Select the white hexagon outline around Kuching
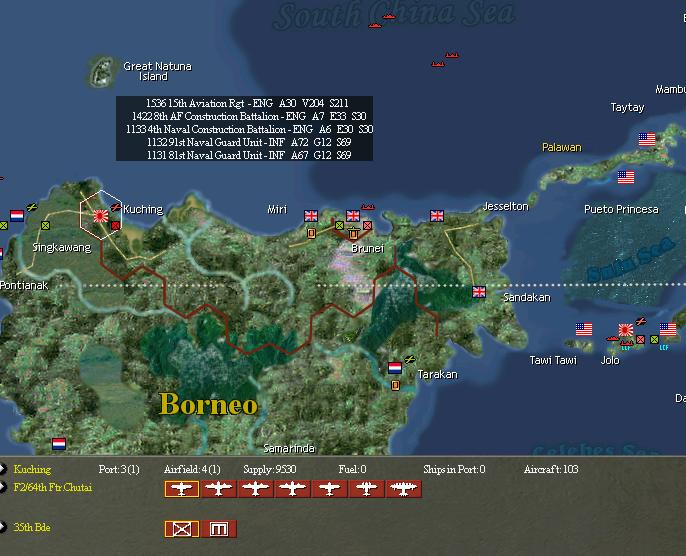This screenshot has width=686, height=556. [x=101, y=215]
